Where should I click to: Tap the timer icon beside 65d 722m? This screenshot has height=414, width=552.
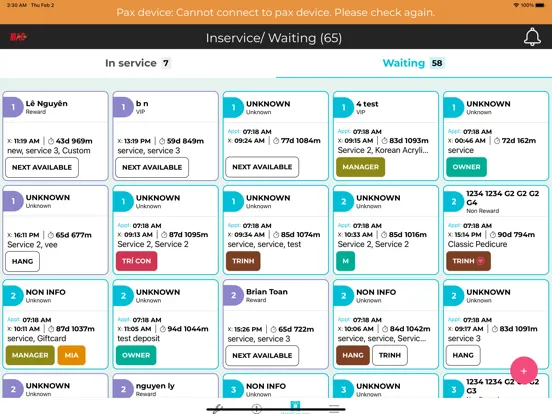pos(274,330)
